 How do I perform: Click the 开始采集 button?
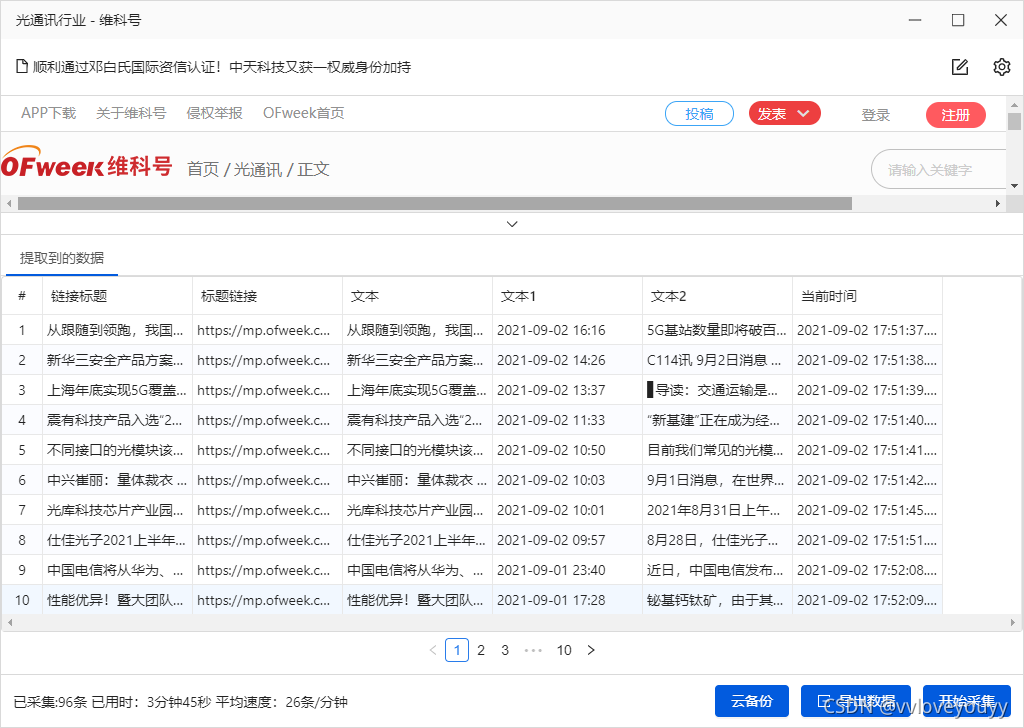tap(967, 701)
